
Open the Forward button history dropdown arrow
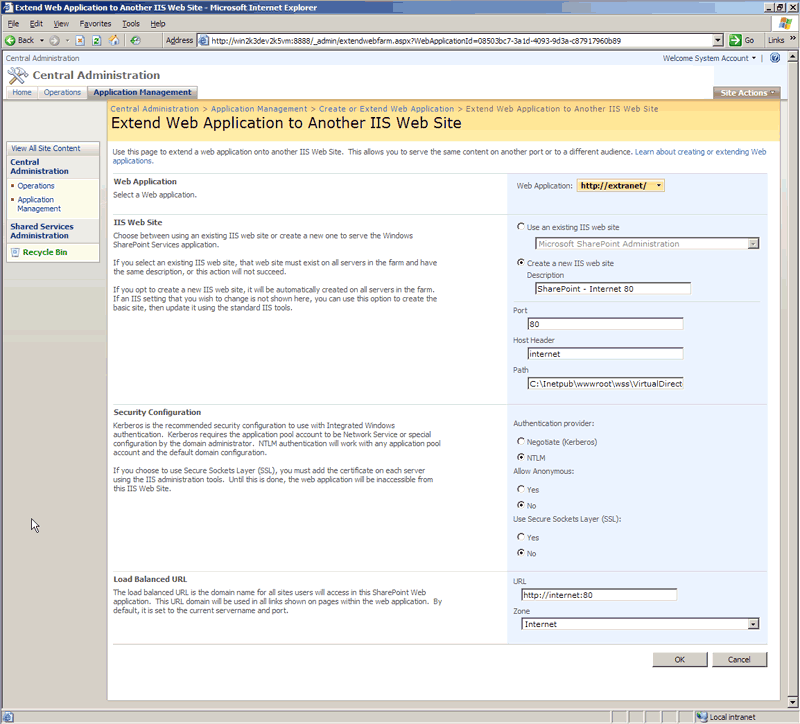tap(67, 40)
